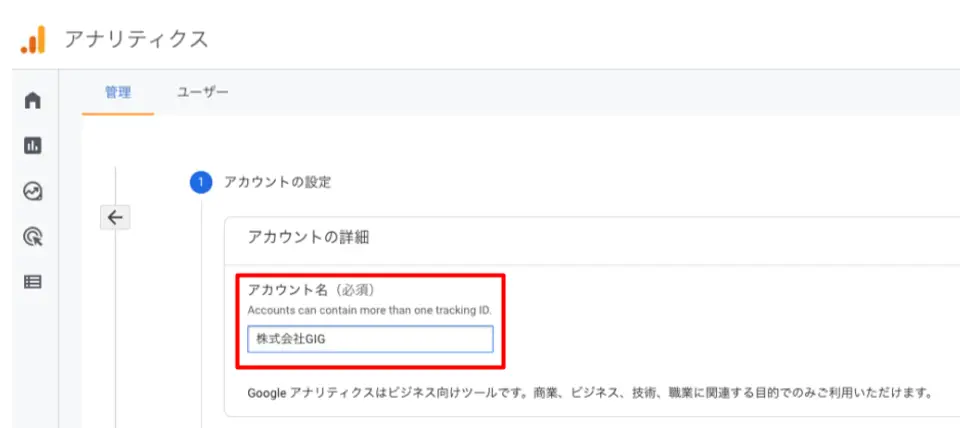Open the Configure table icon in sidebar
960x428 pixels.
[33, 282]
